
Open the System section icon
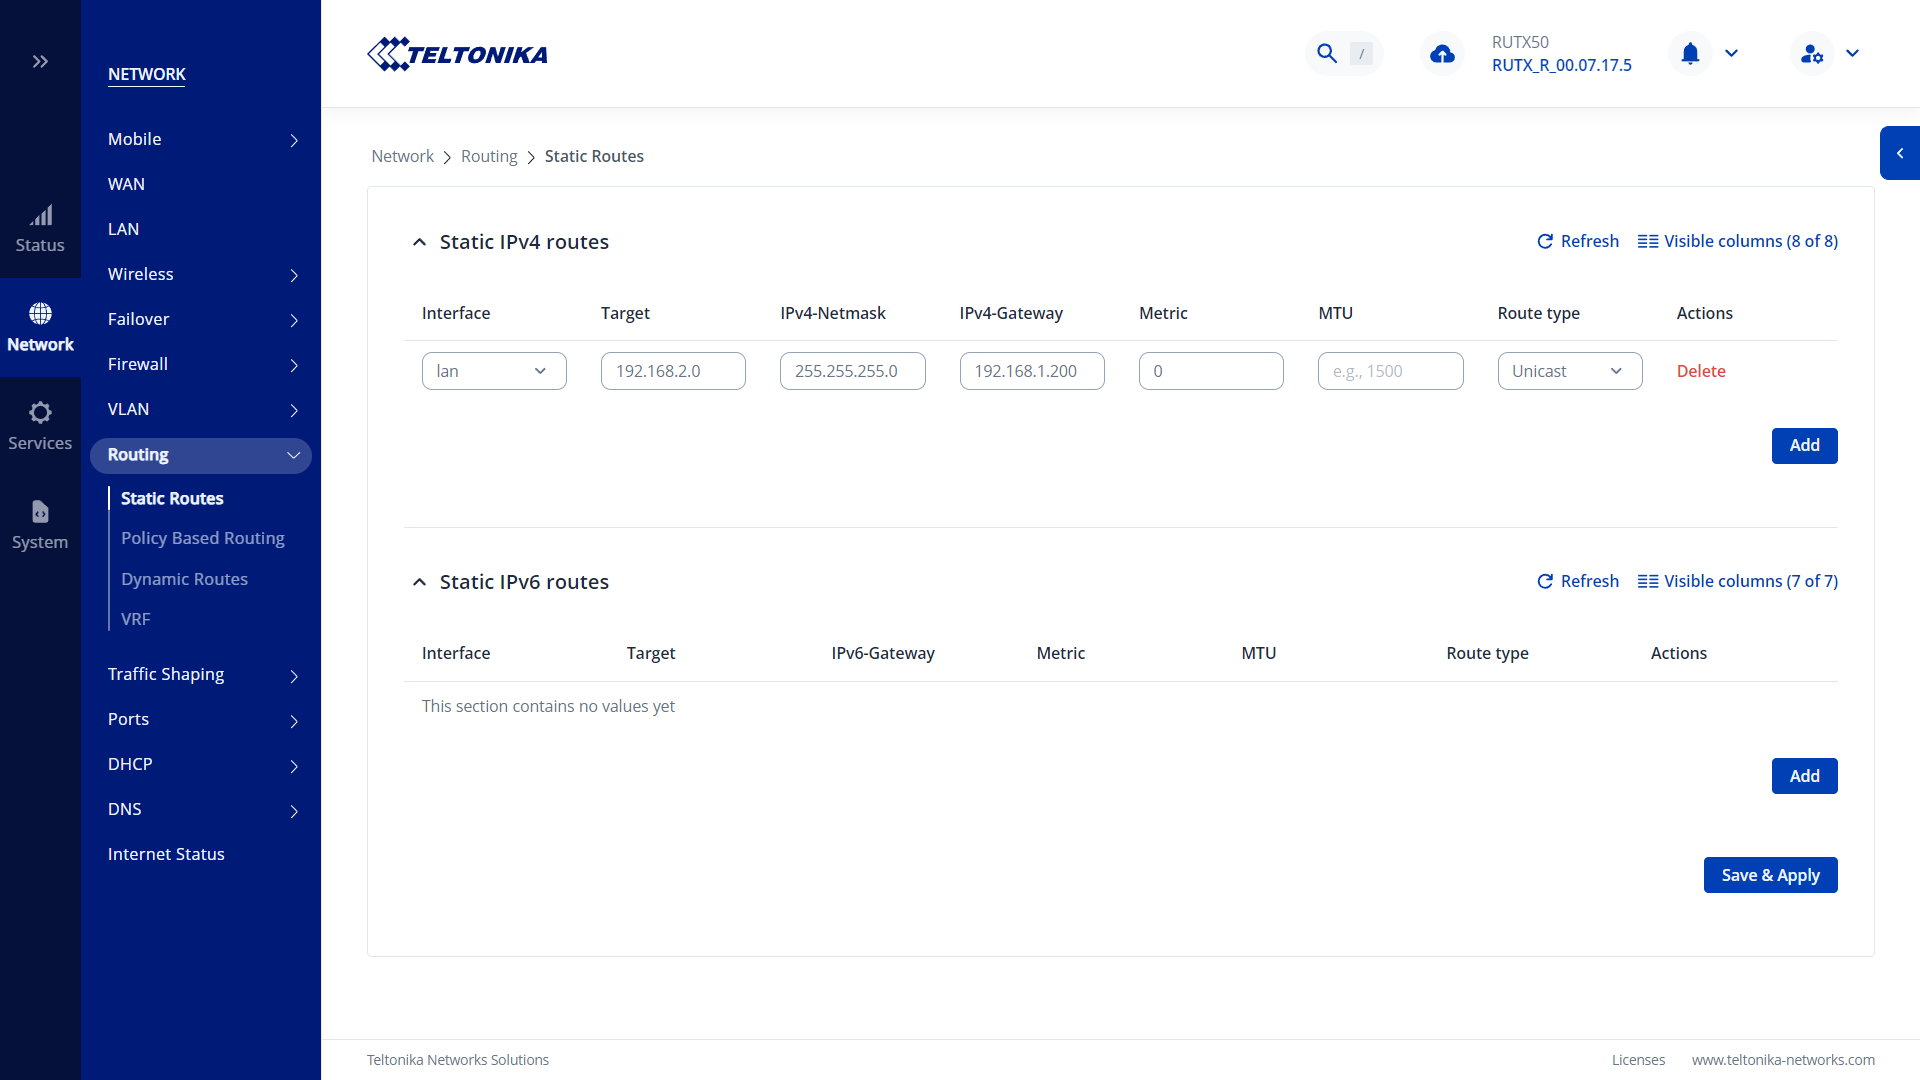[x=40, y=525]
